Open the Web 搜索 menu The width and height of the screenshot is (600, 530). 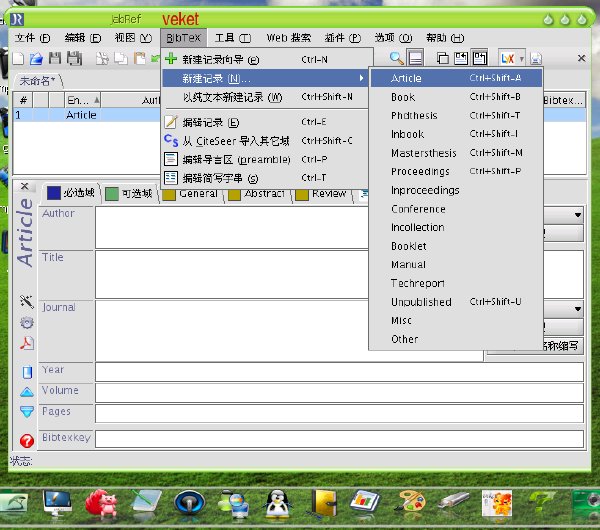289,38
